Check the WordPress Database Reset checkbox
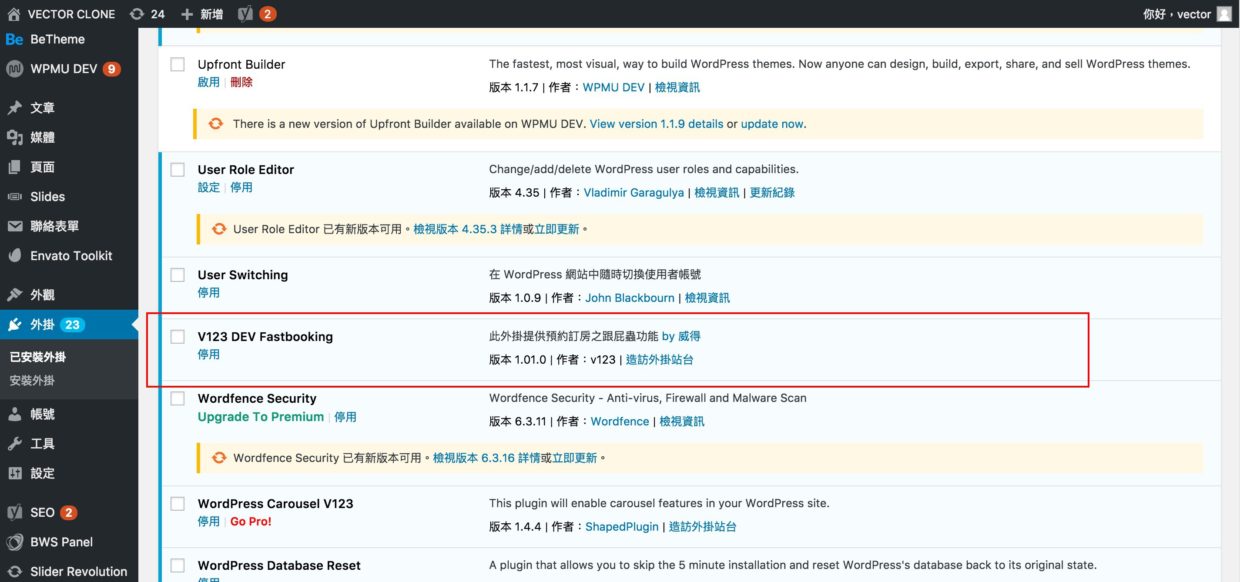The image size is (1240, 582). [x=177, y=565]
